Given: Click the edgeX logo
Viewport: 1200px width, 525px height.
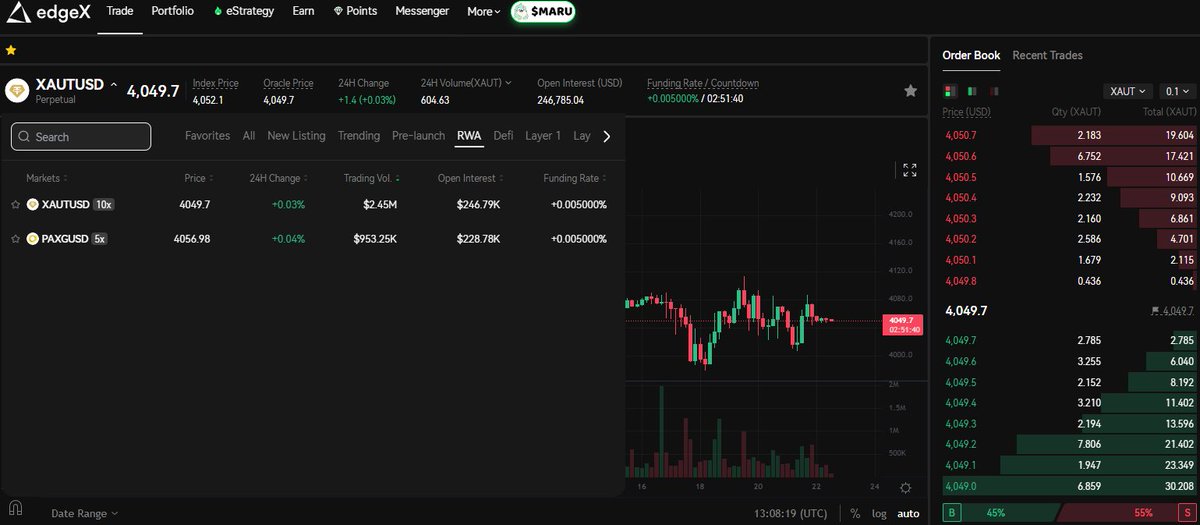Looking at the screenshot, I should pos(48,12).
